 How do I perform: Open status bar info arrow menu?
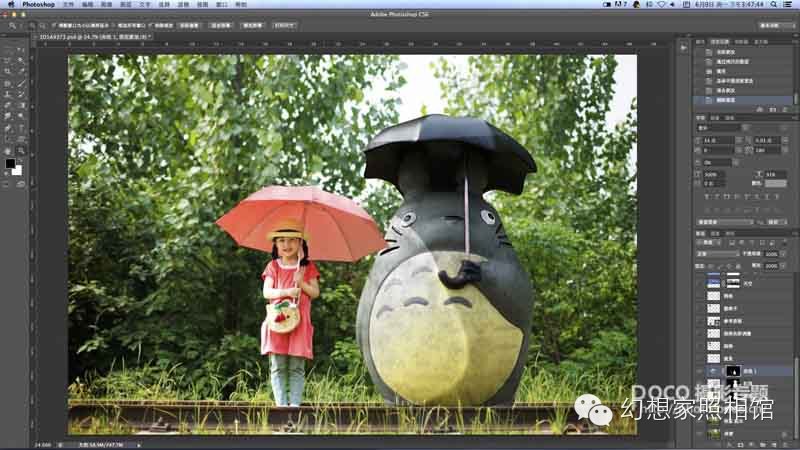coord(138,445)
